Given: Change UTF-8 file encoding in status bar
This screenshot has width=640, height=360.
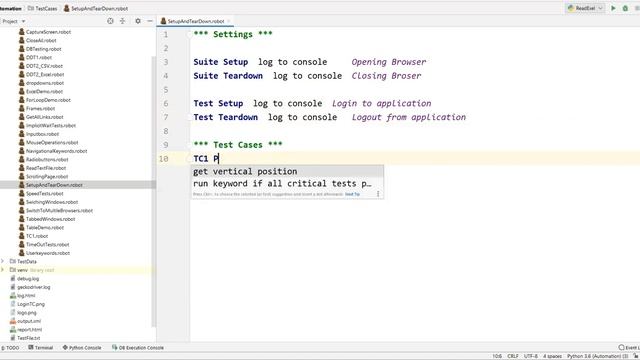Looking at the screenshot, I should (x=531, y=356).
